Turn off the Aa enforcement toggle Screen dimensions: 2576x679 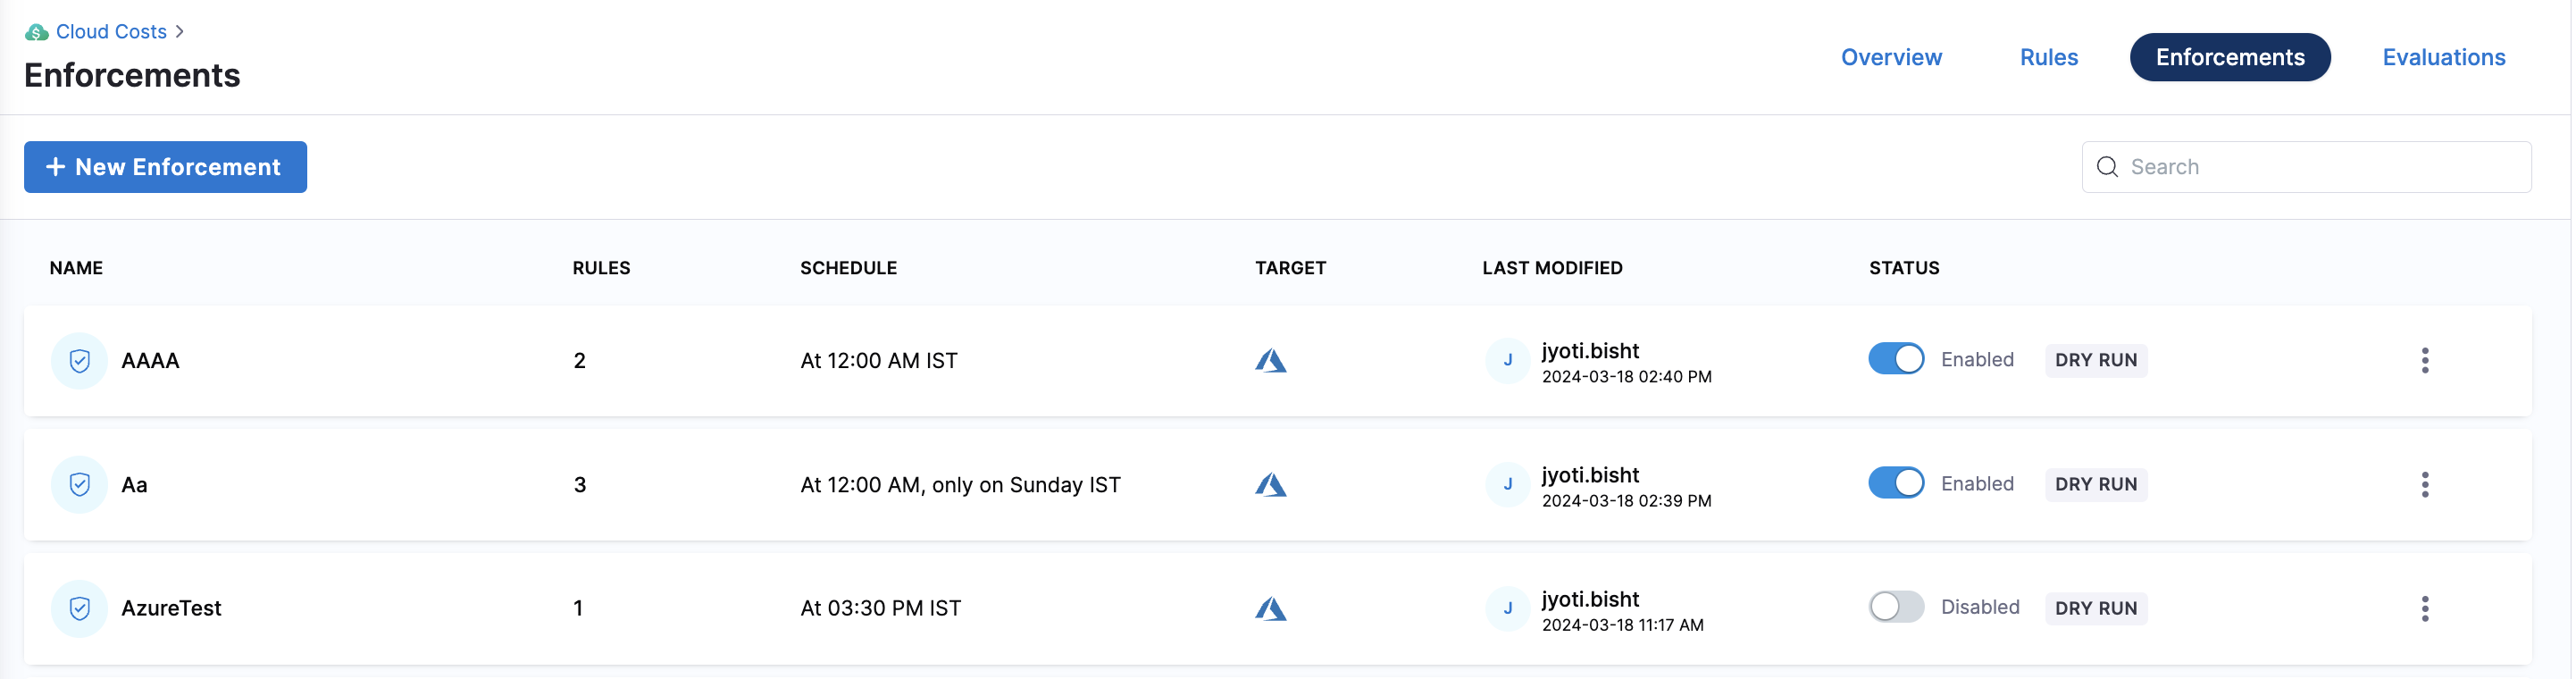[1895, 483]
